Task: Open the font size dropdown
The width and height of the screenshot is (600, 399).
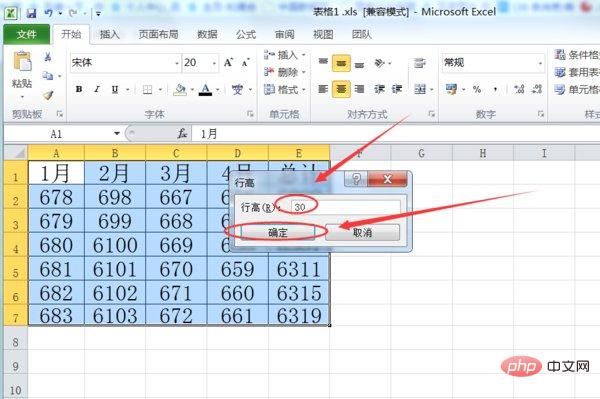Action: pos(214,63)
